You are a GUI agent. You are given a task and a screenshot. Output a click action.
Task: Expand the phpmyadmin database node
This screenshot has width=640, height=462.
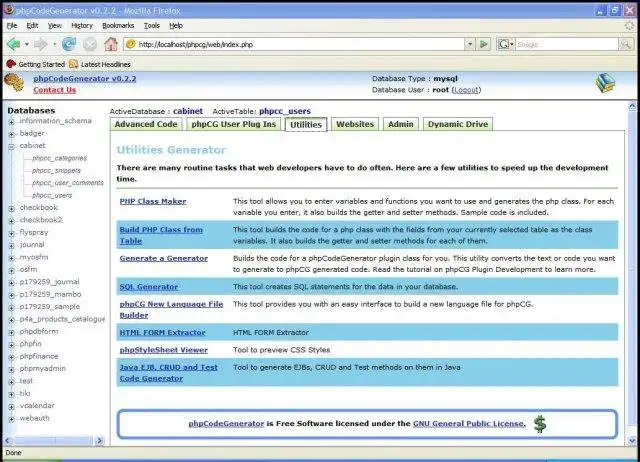[11, 369]
